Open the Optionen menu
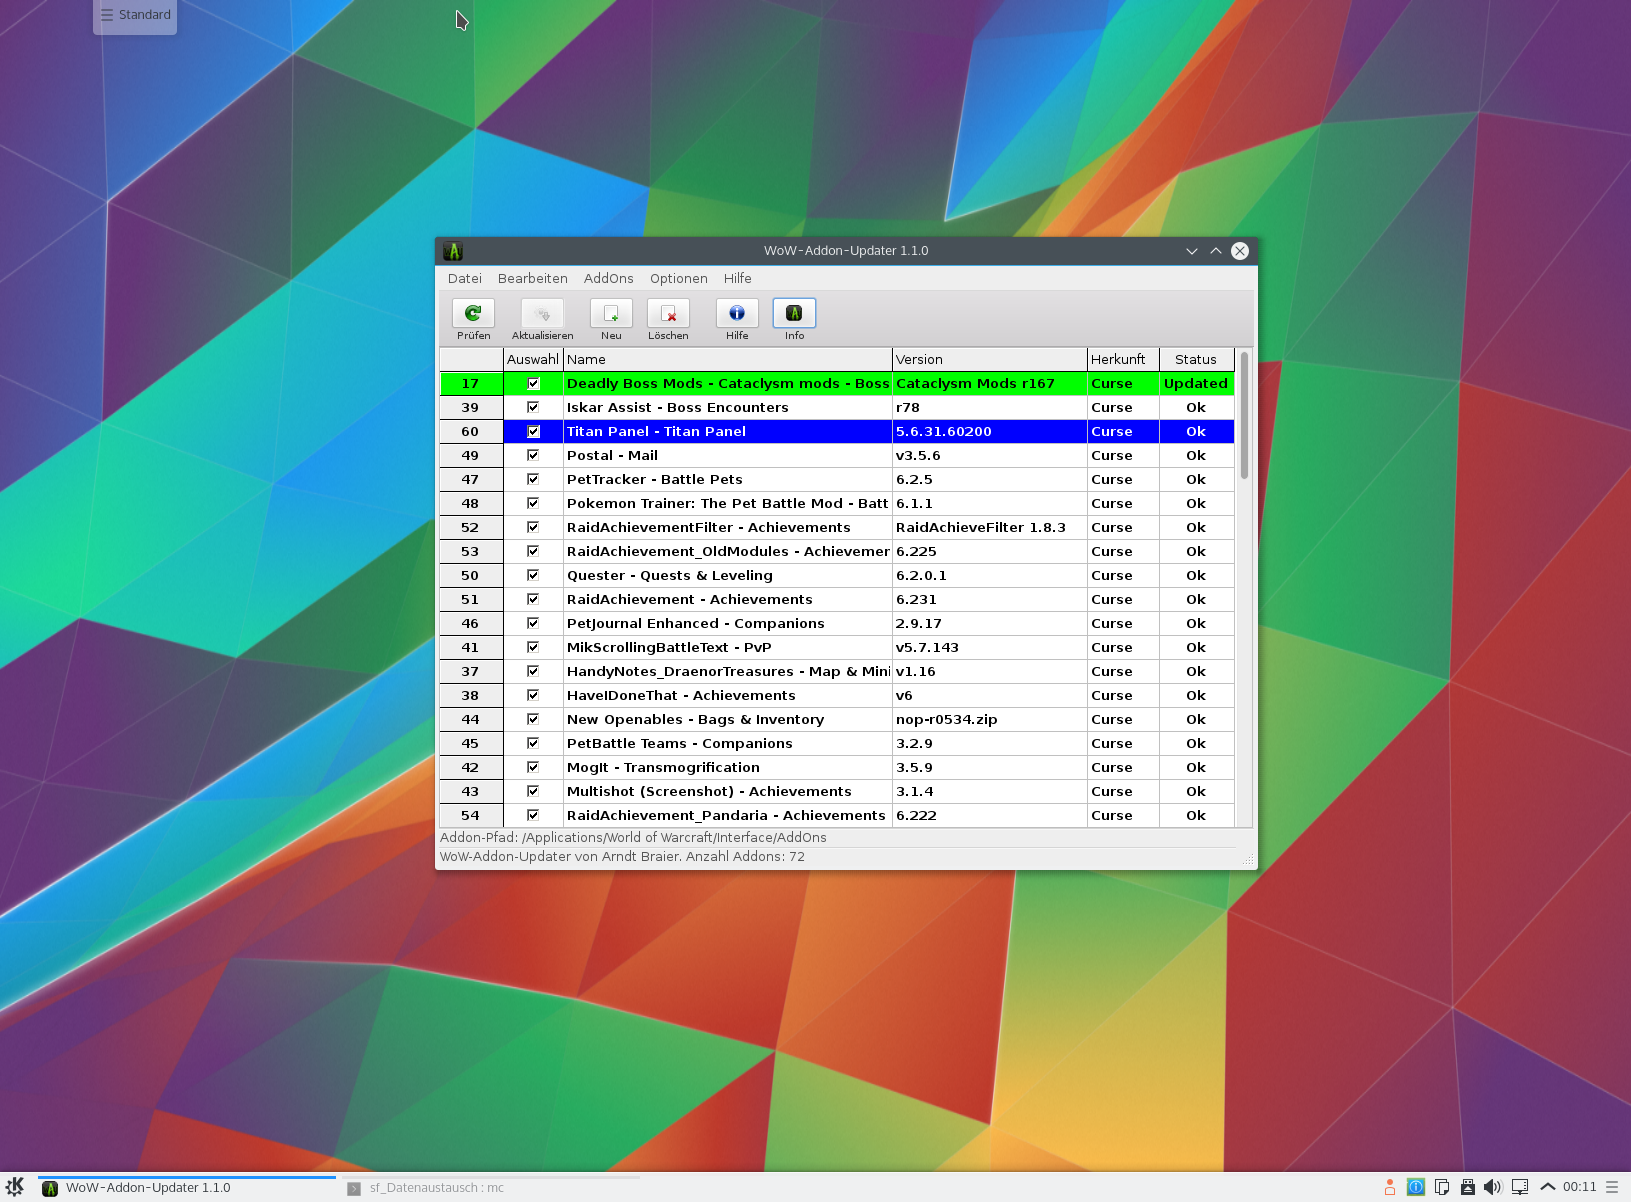Viewport: 1631px width, 1202px height. (x=679, y=278)
